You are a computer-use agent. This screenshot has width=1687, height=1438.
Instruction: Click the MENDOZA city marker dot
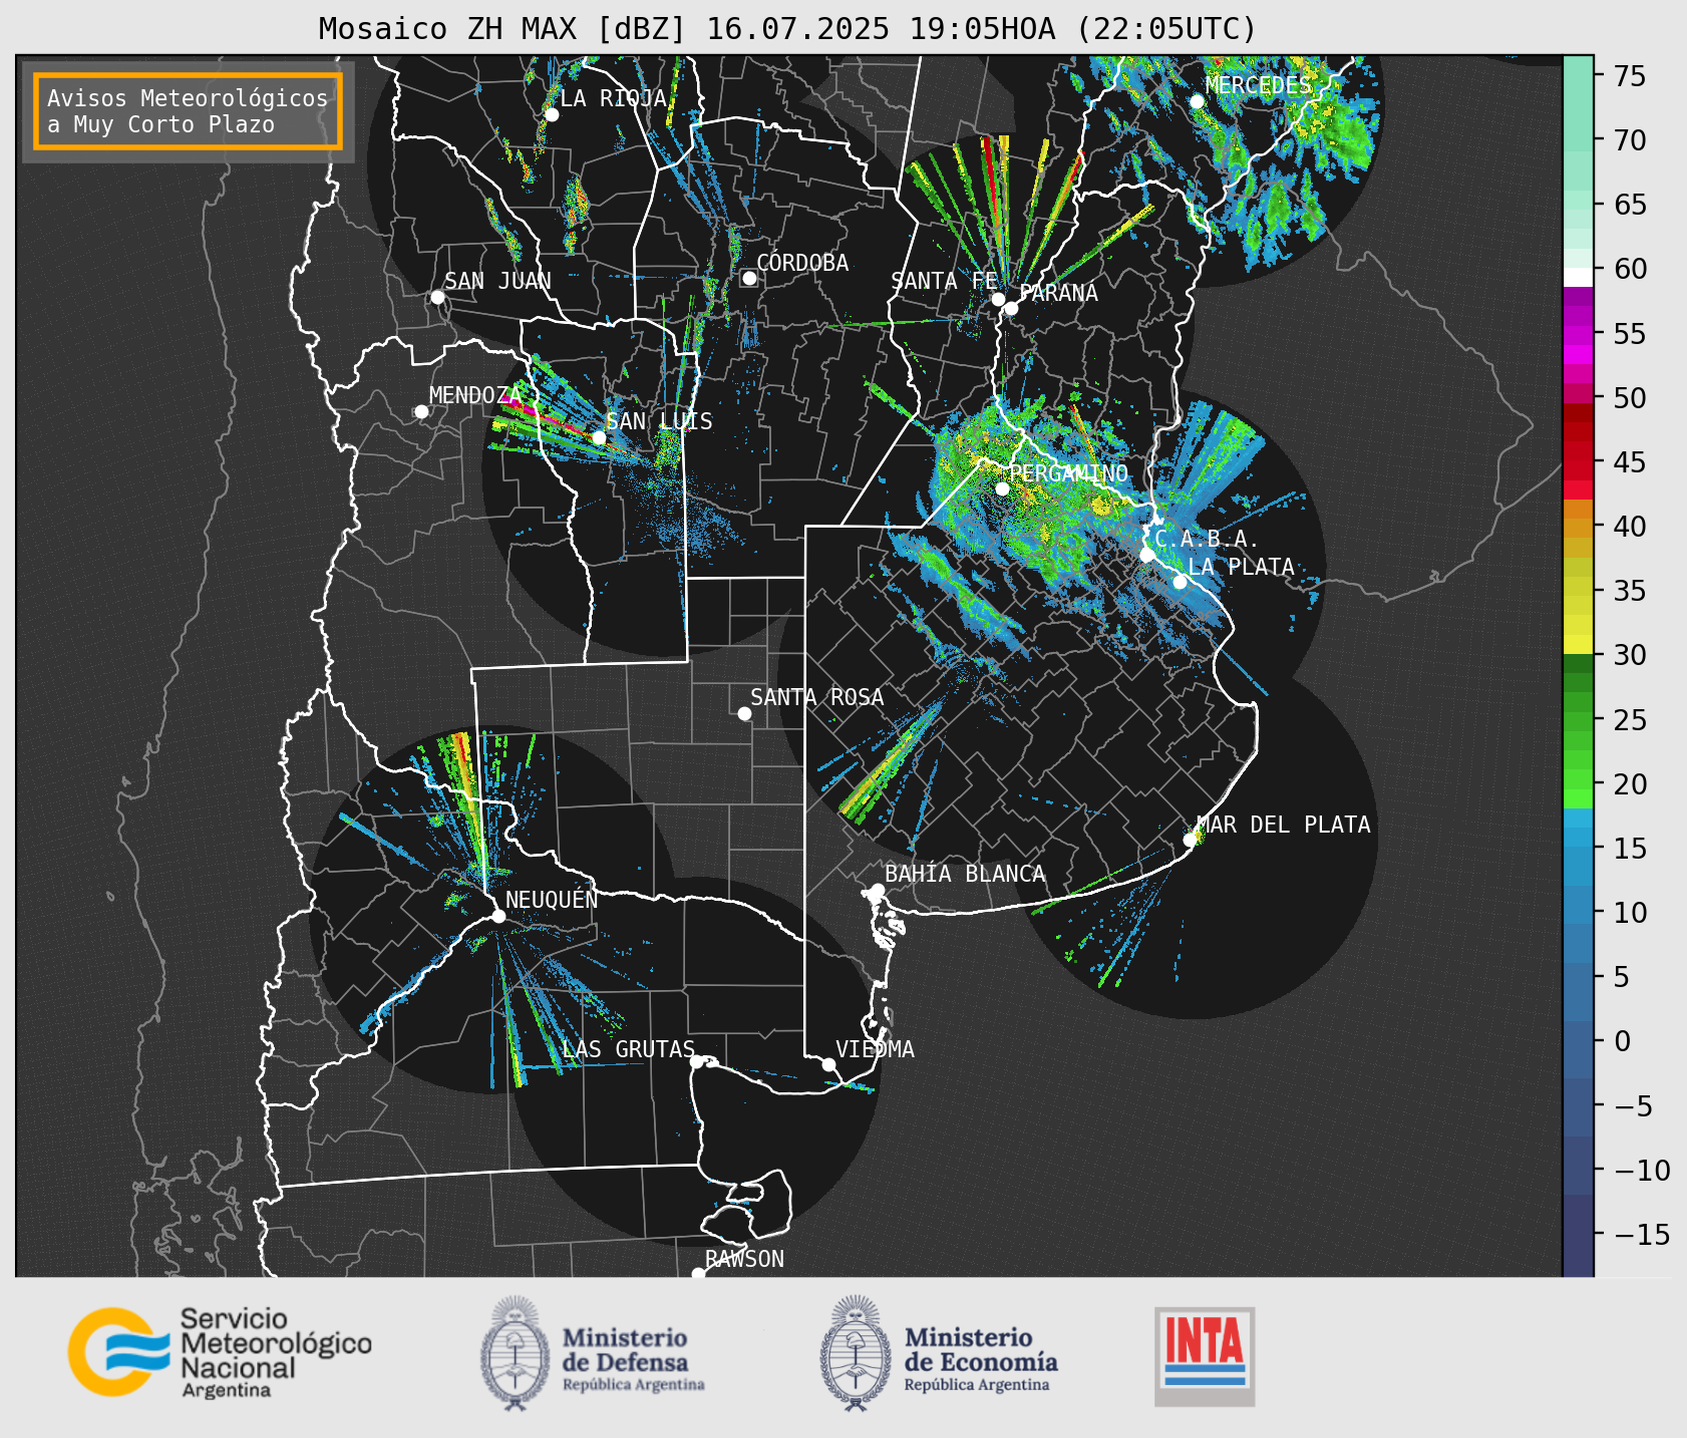click(x=421, y=412)
